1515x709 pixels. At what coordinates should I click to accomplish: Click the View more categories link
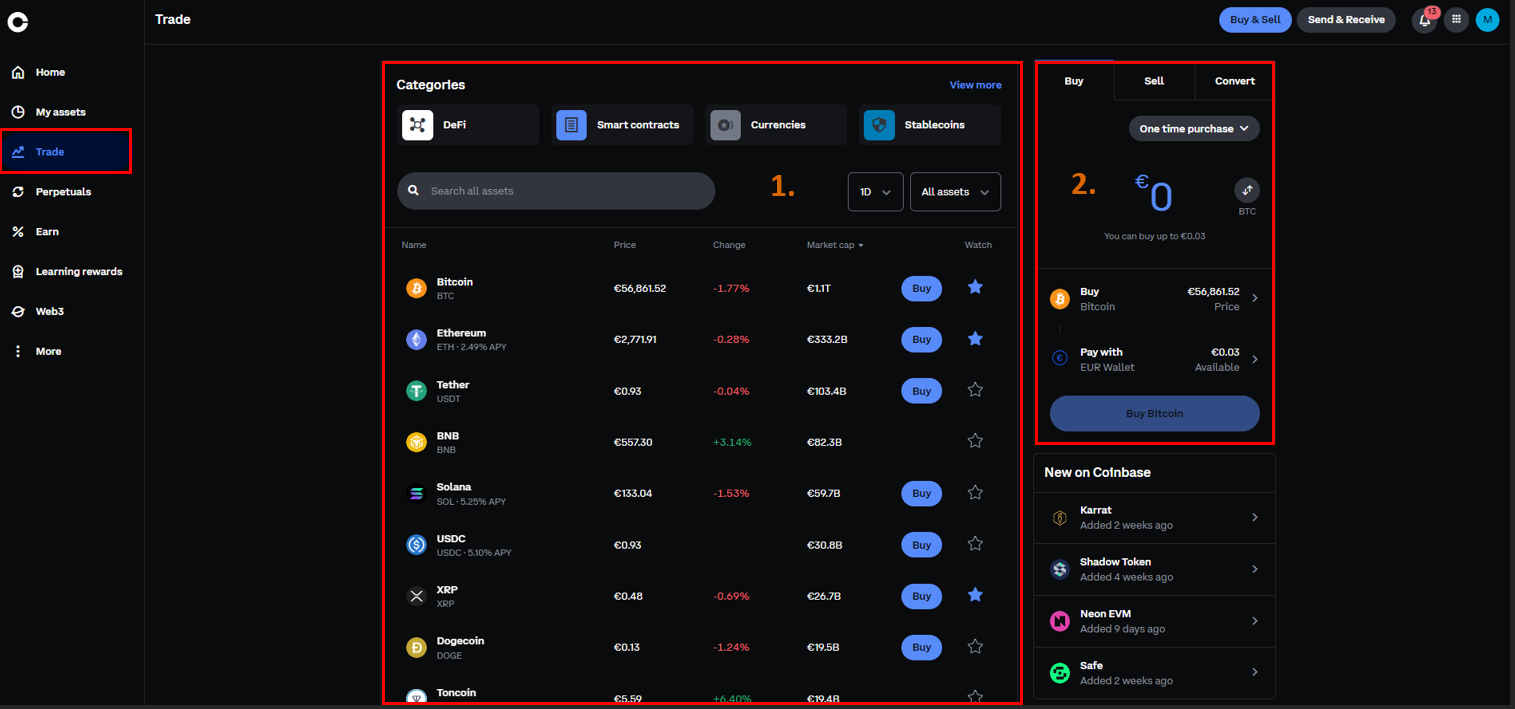(975, 85)
